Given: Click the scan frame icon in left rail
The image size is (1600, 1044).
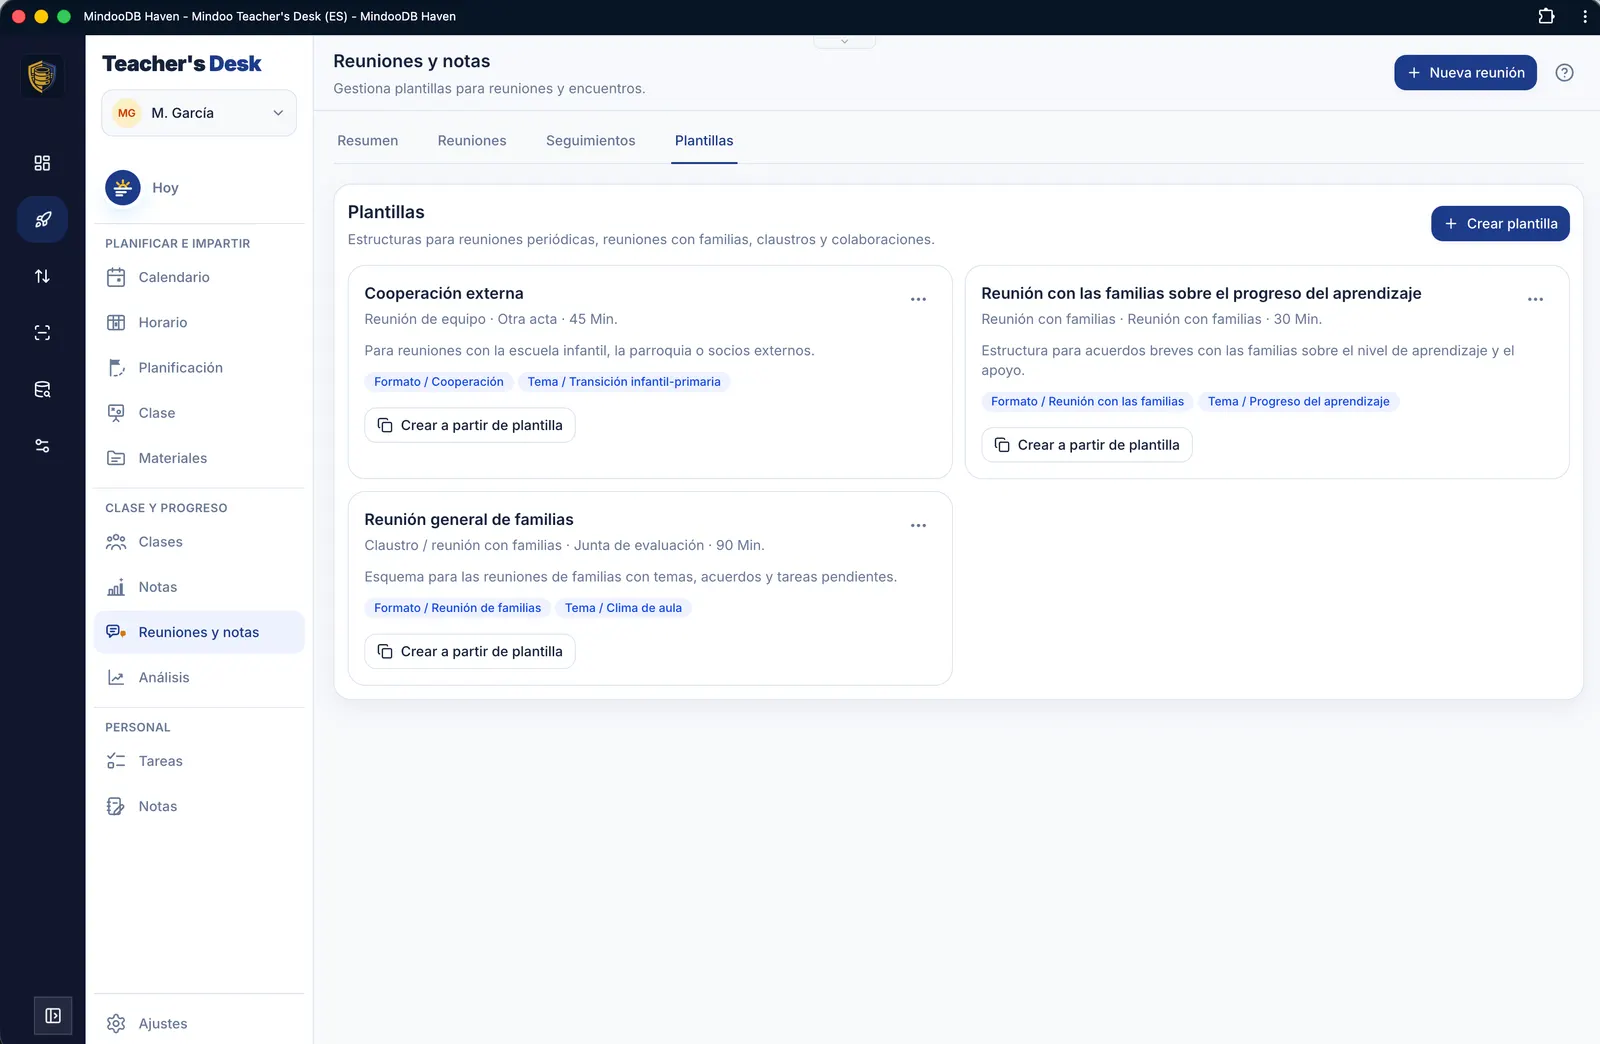Looking at the screenshot, I should pyautogui.click(x=42, y=333).
